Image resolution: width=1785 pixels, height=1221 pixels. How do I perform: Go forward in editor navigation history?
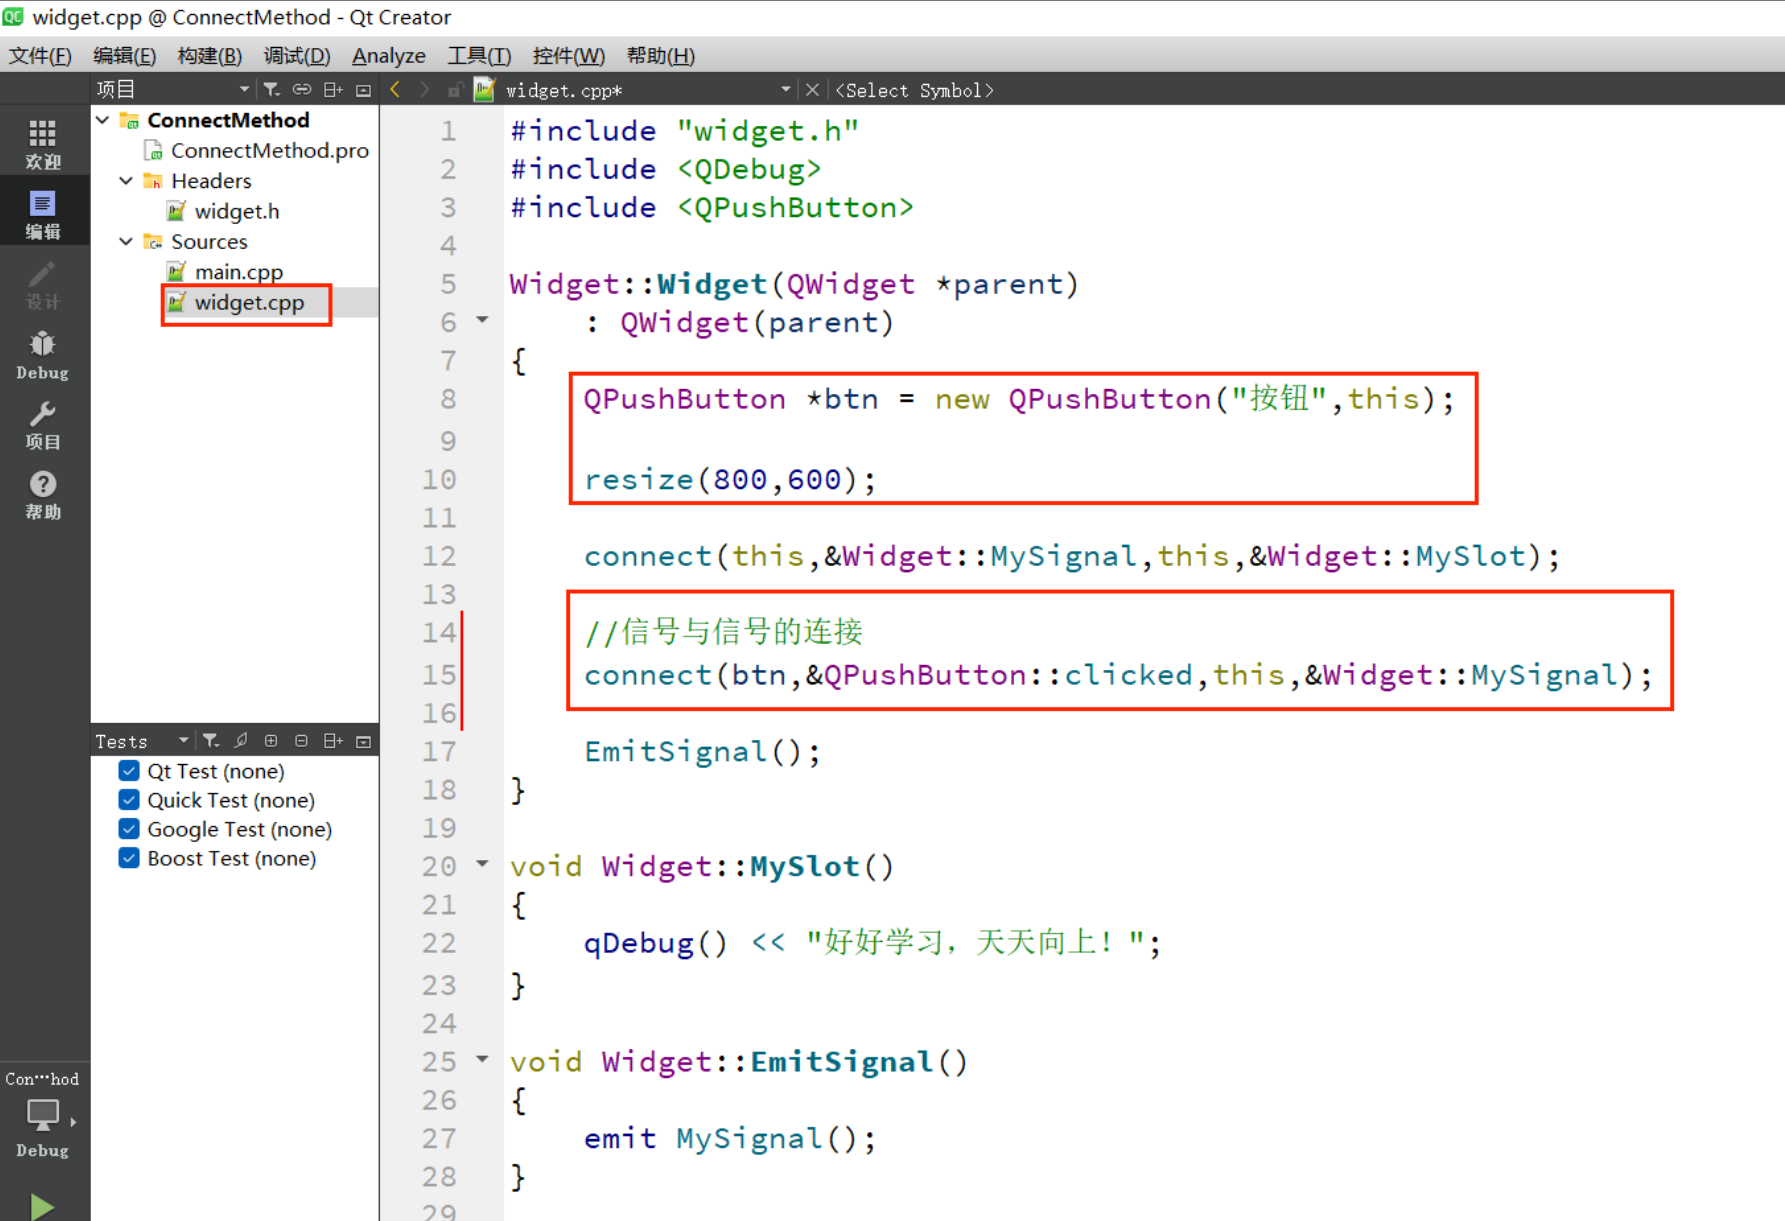point(425,90)
